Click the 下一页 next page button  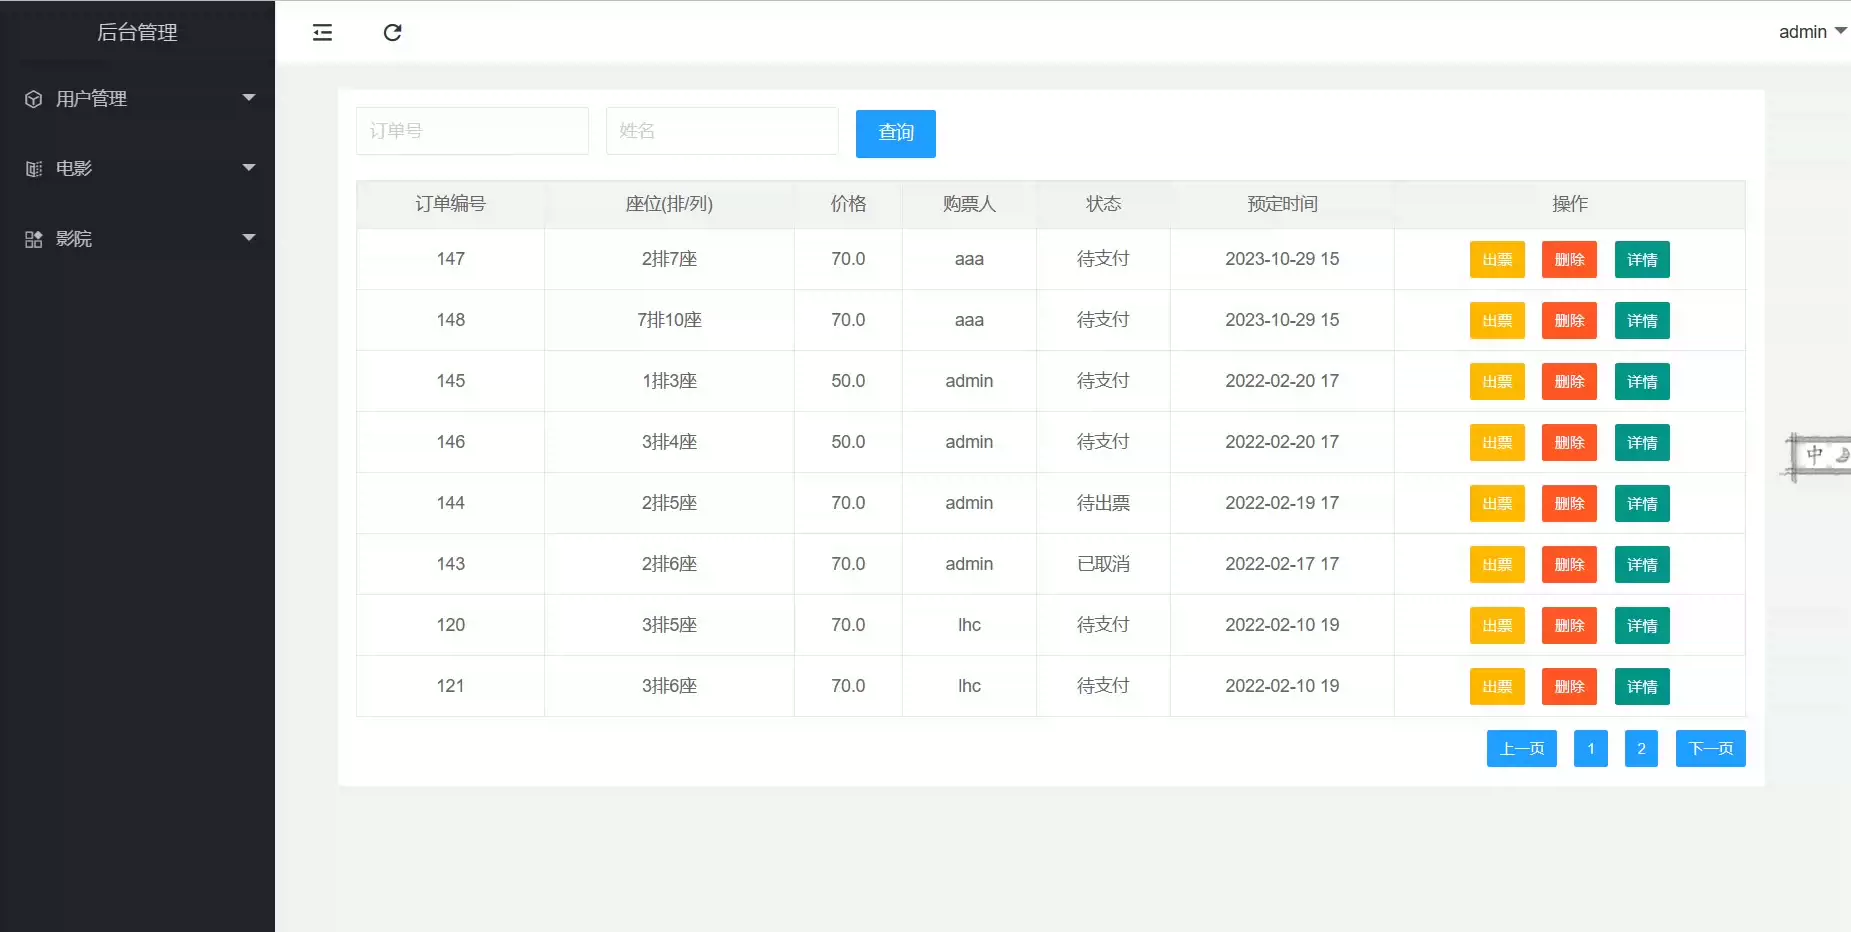pyautogui.click(x=1710, y=749)
